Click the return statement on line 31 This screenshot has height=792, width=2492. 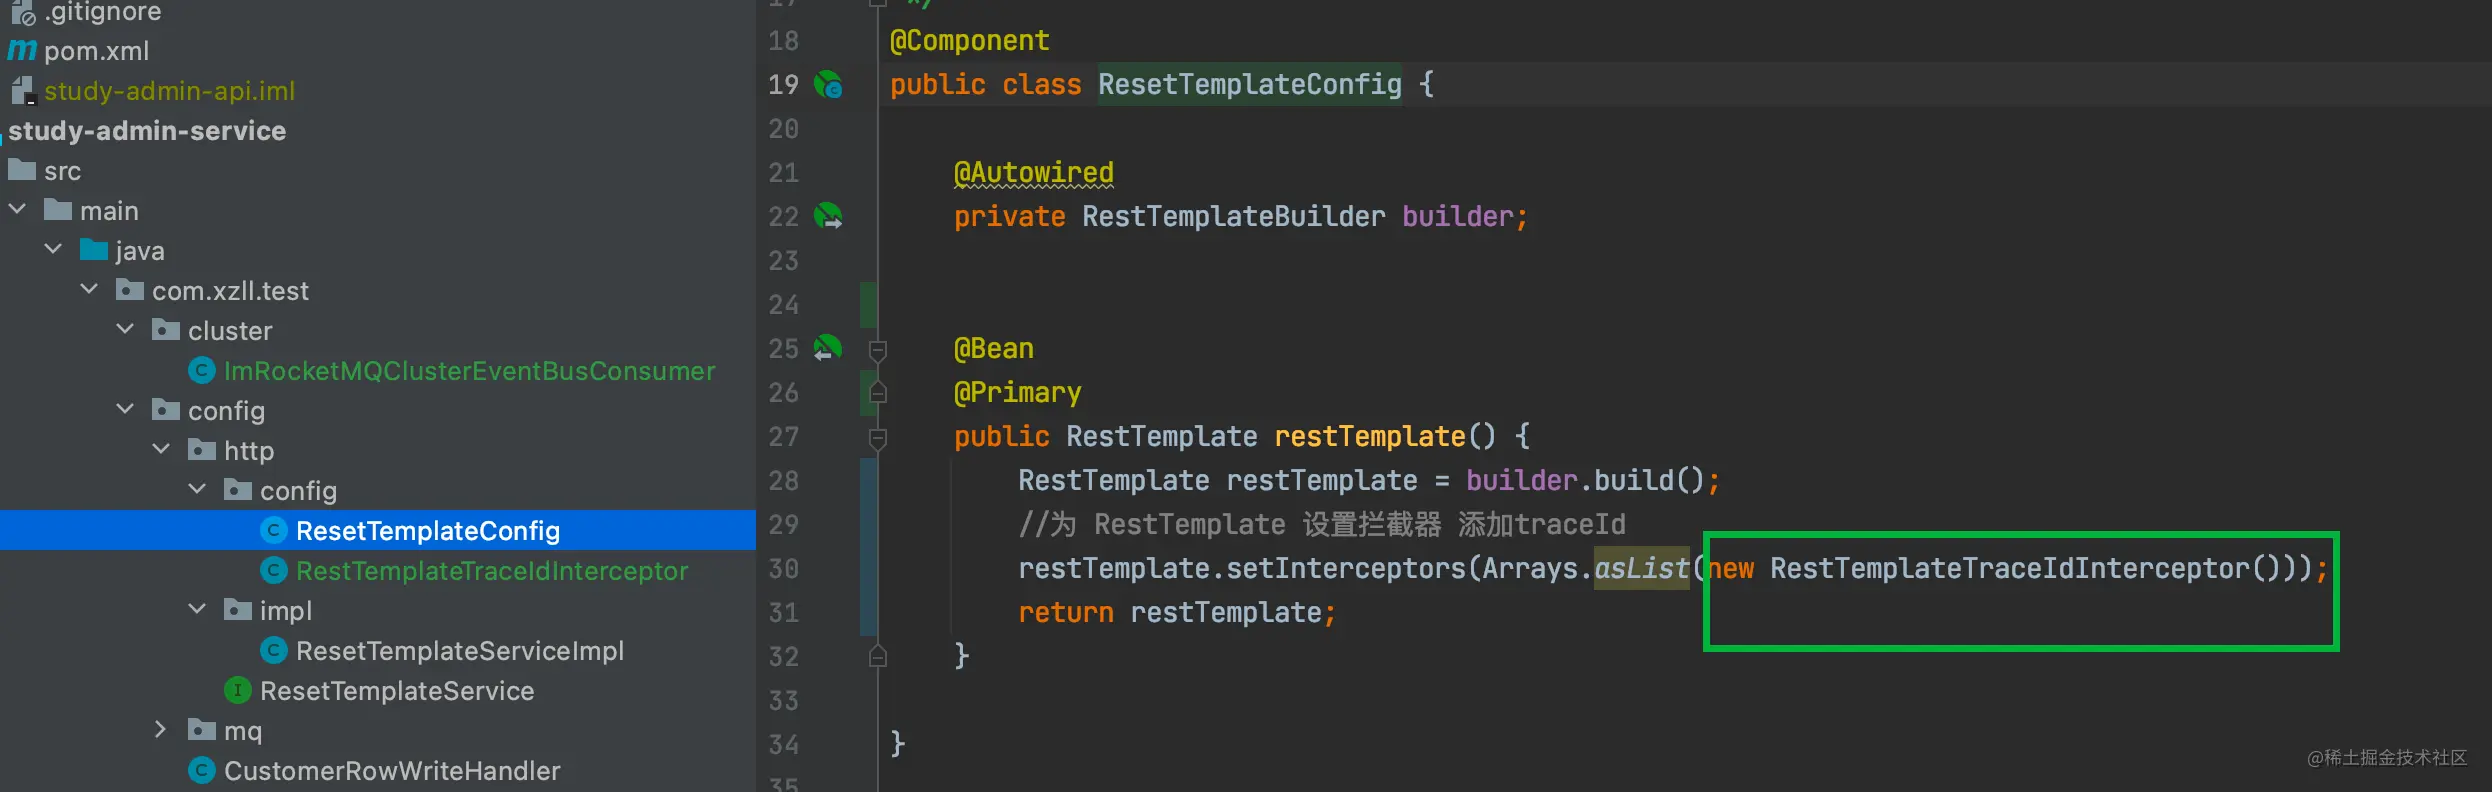1177,613
